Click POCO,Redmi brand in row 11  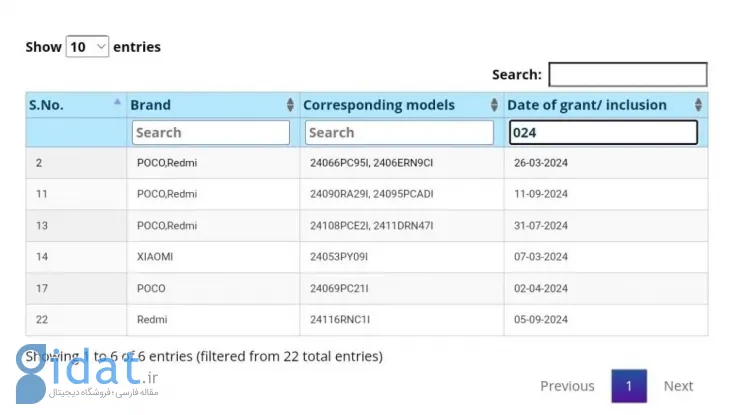pyautogui.click(x=167, y=194)
